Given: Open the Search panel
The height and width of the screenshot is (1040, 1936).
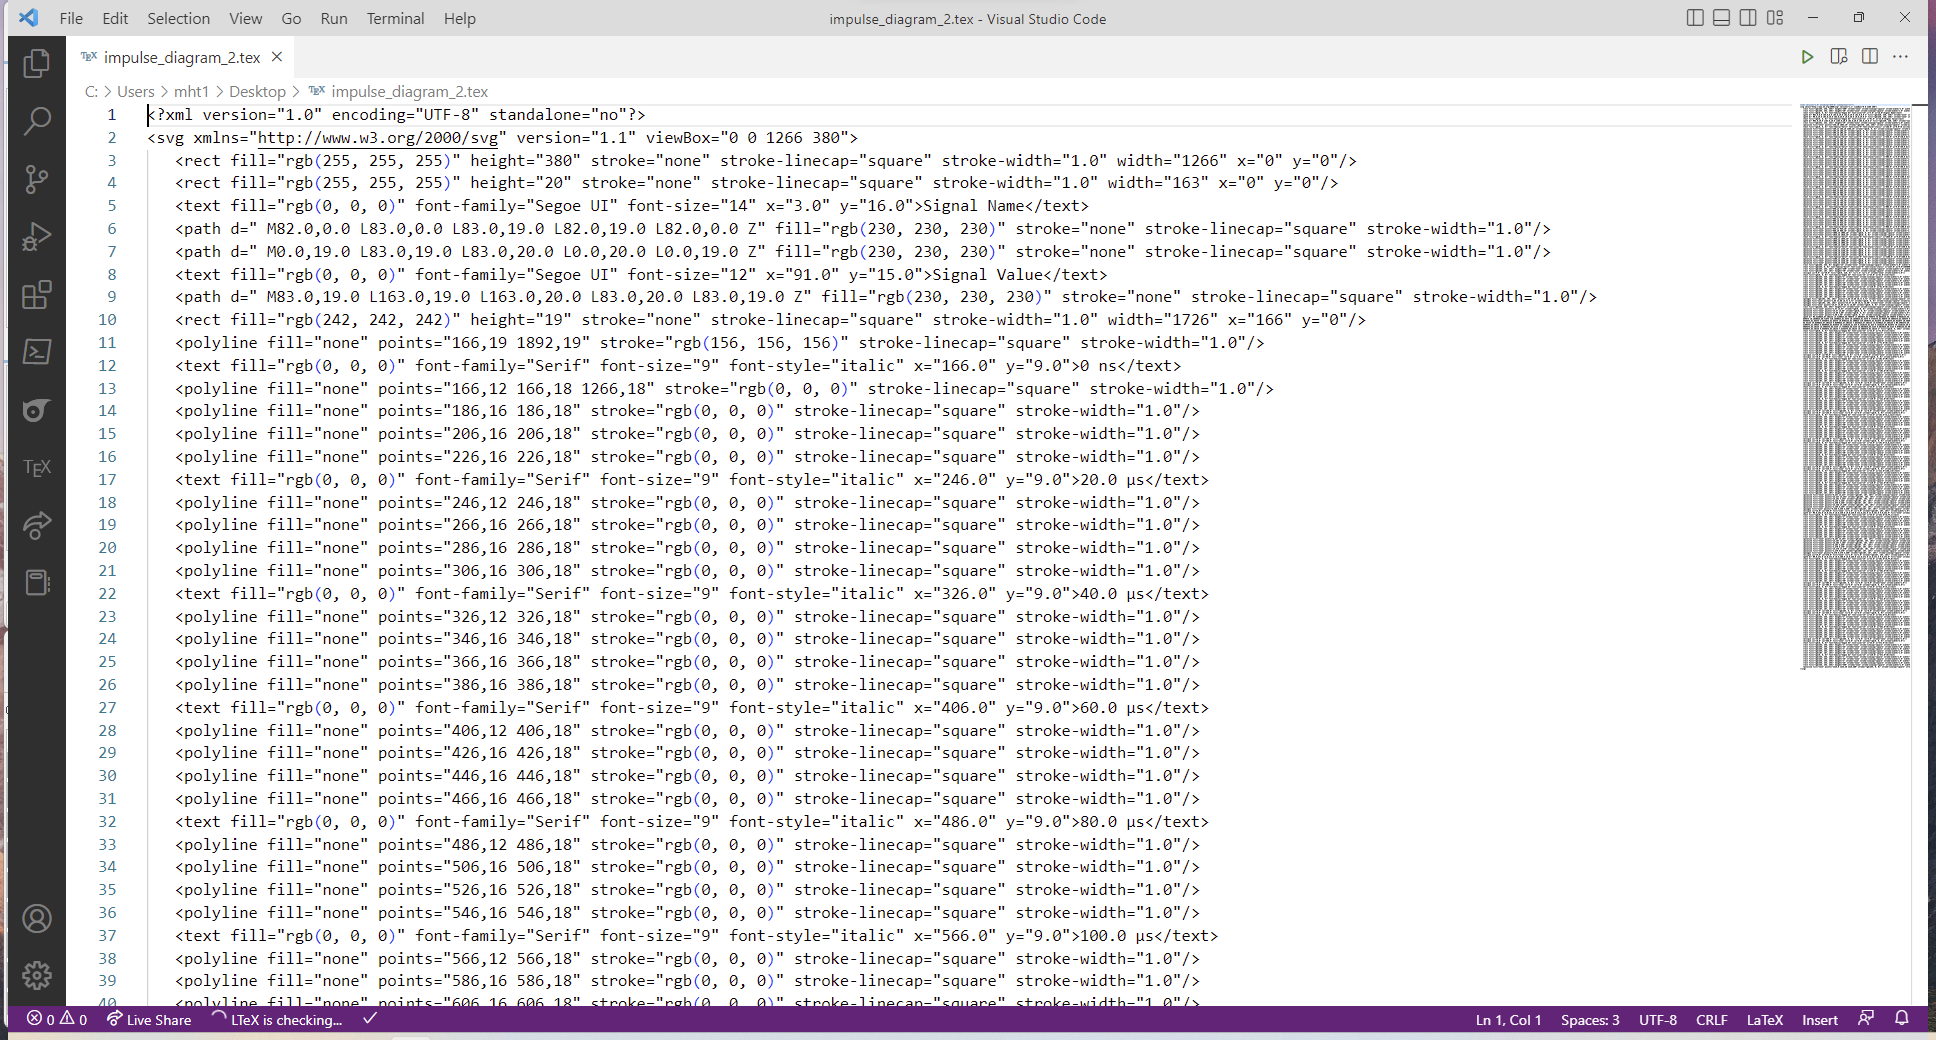Looking at the screenshot, I should tap(37, 121).
